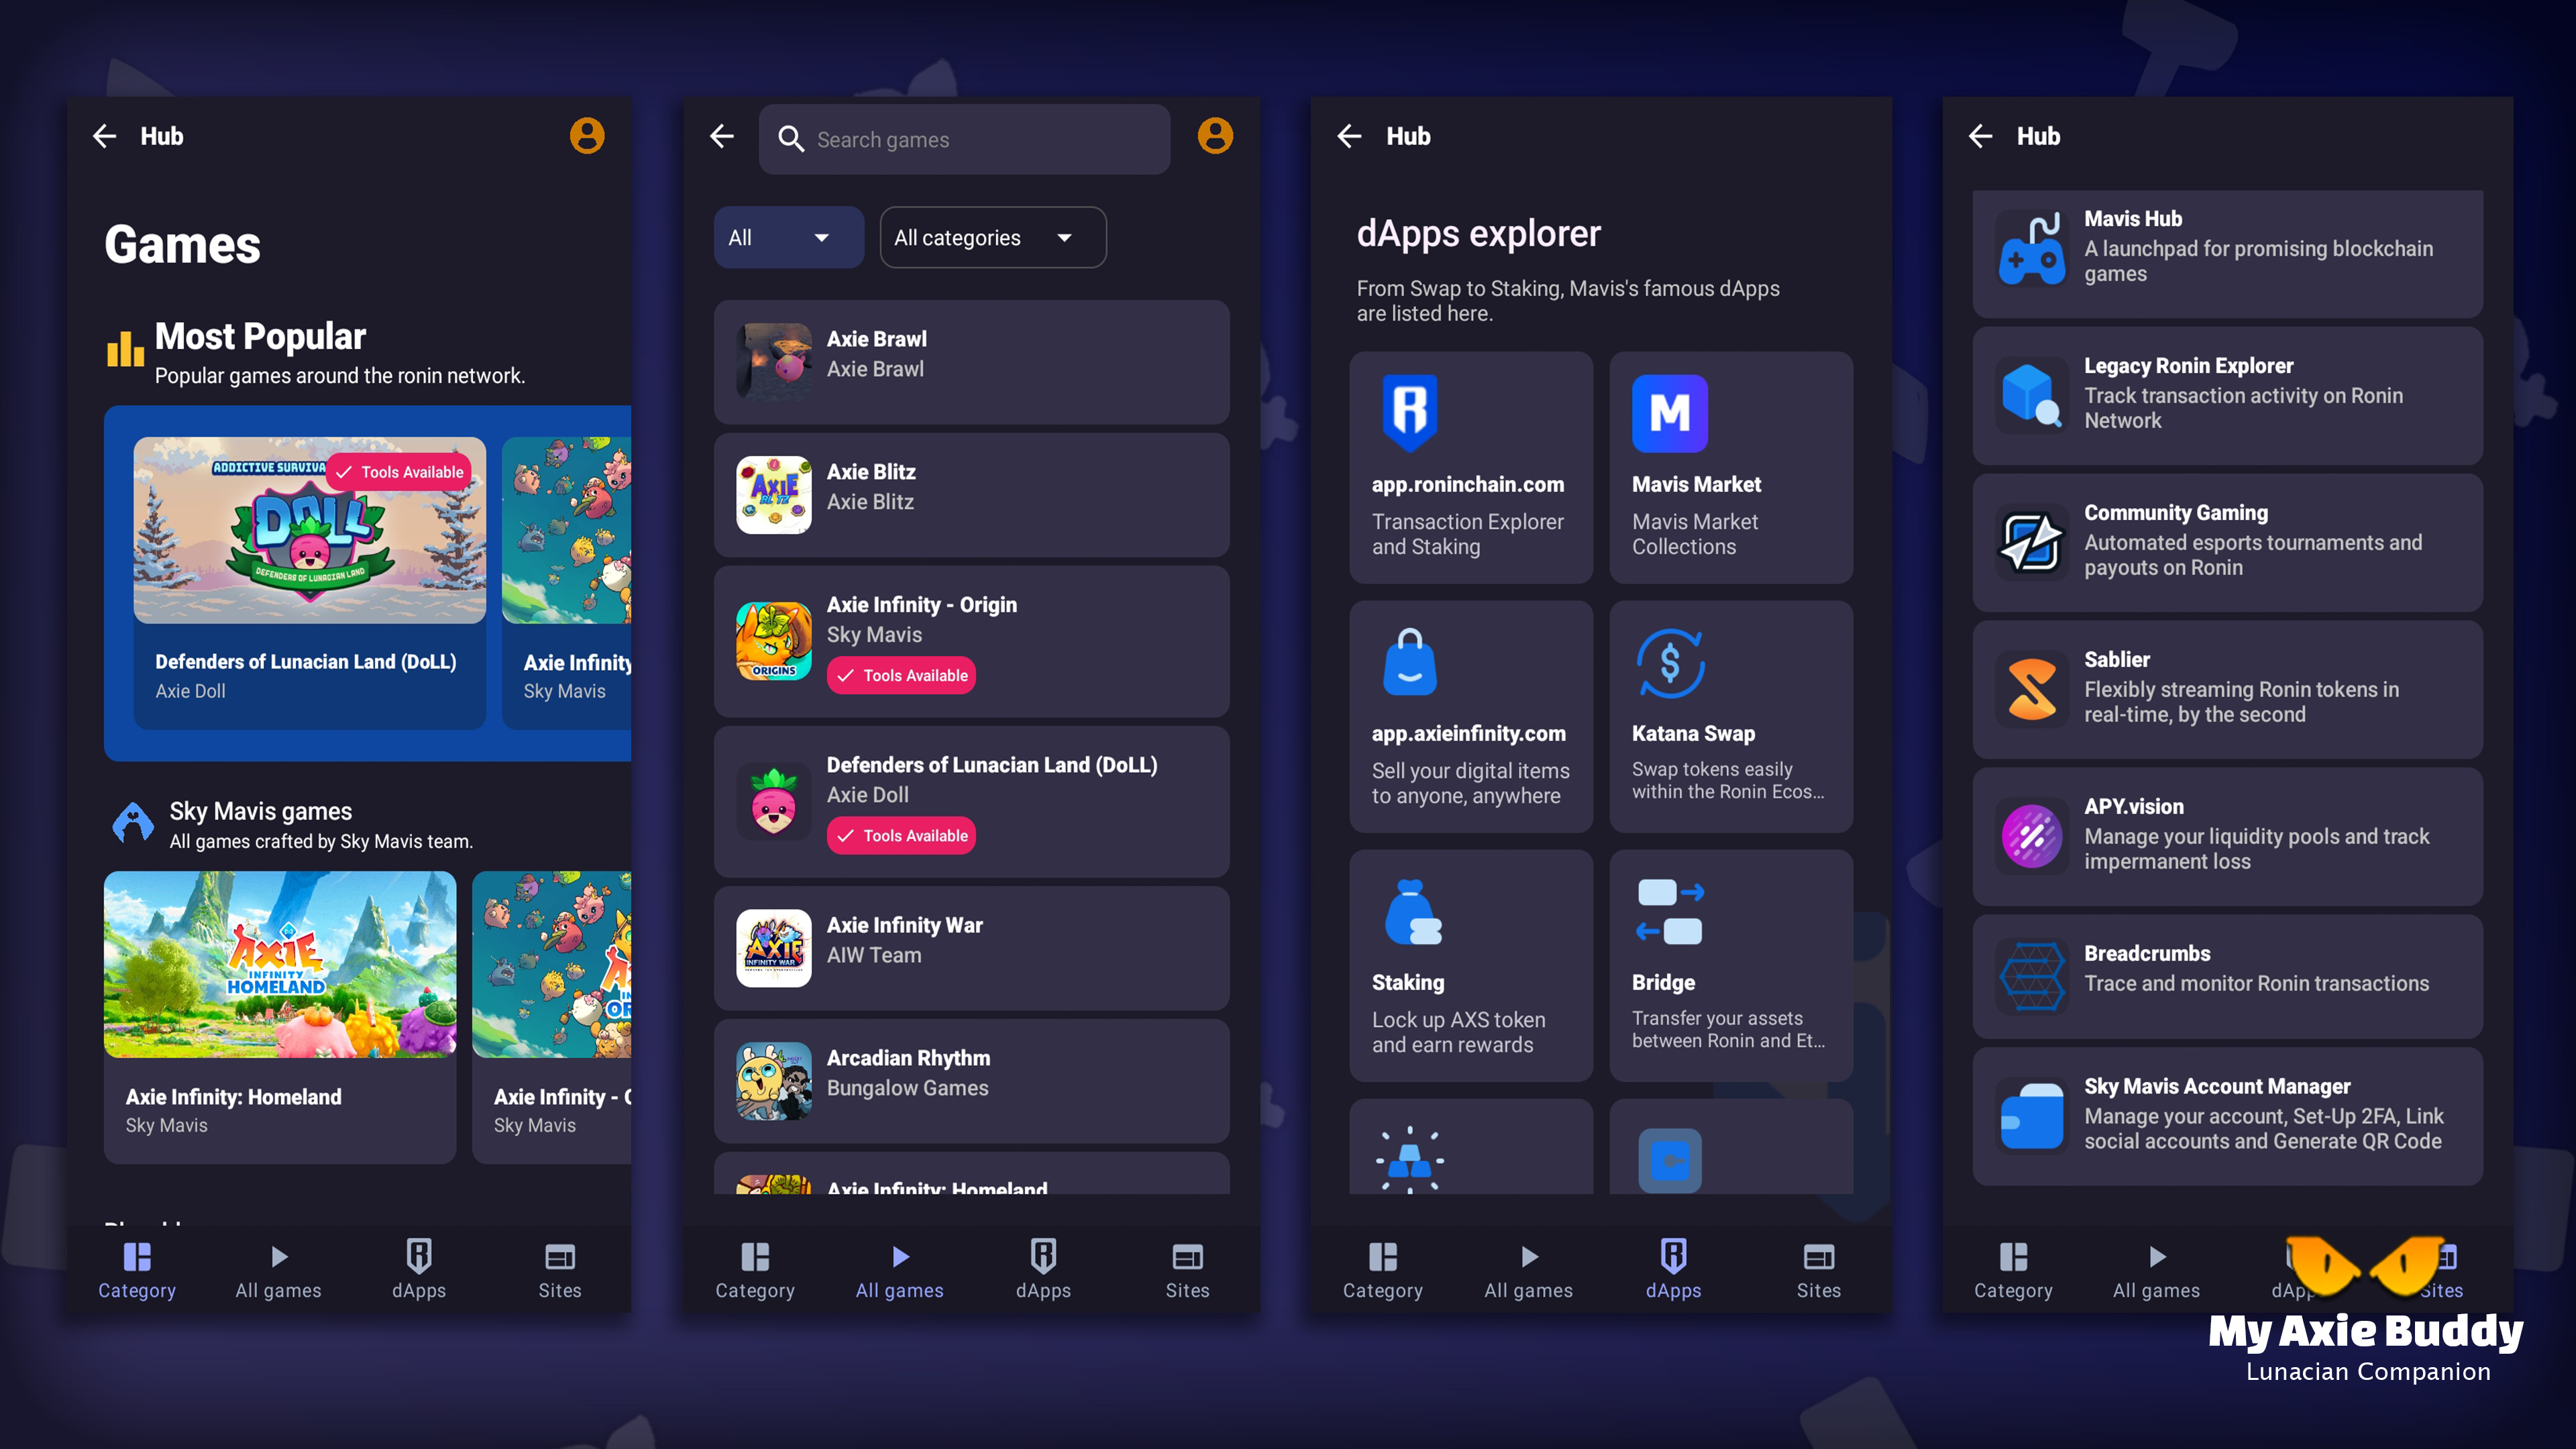Viewport: 2576px width, 1449px height.
Task: Open Mavis Hub site entry title
Action: tap(2133, 218)
